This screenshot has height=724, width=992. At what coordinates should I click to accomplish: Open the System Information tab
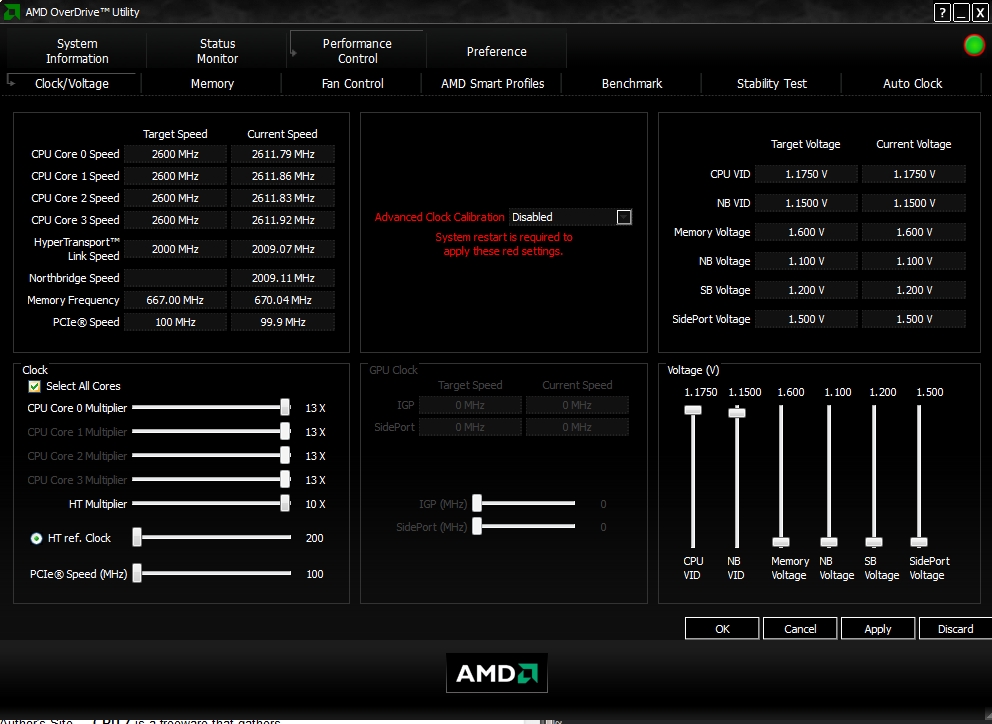point(77,51)
